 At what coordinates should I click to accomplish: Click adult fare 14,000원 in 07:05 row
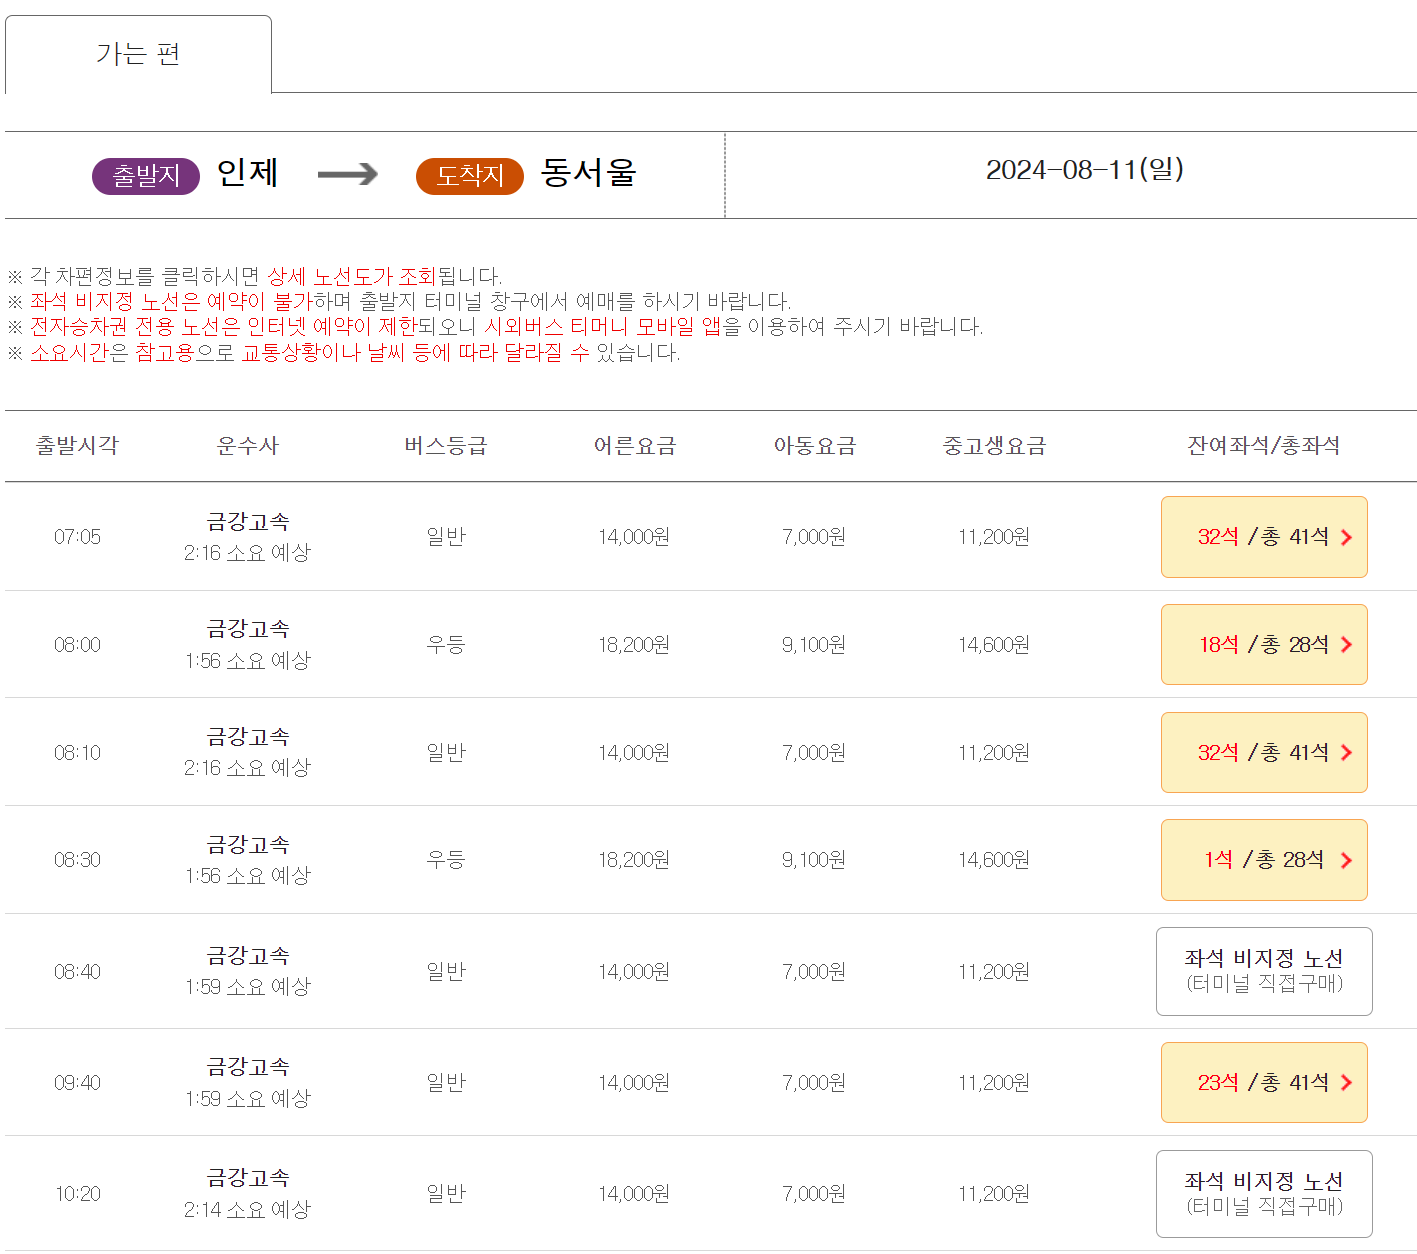[x=634, y=537]
